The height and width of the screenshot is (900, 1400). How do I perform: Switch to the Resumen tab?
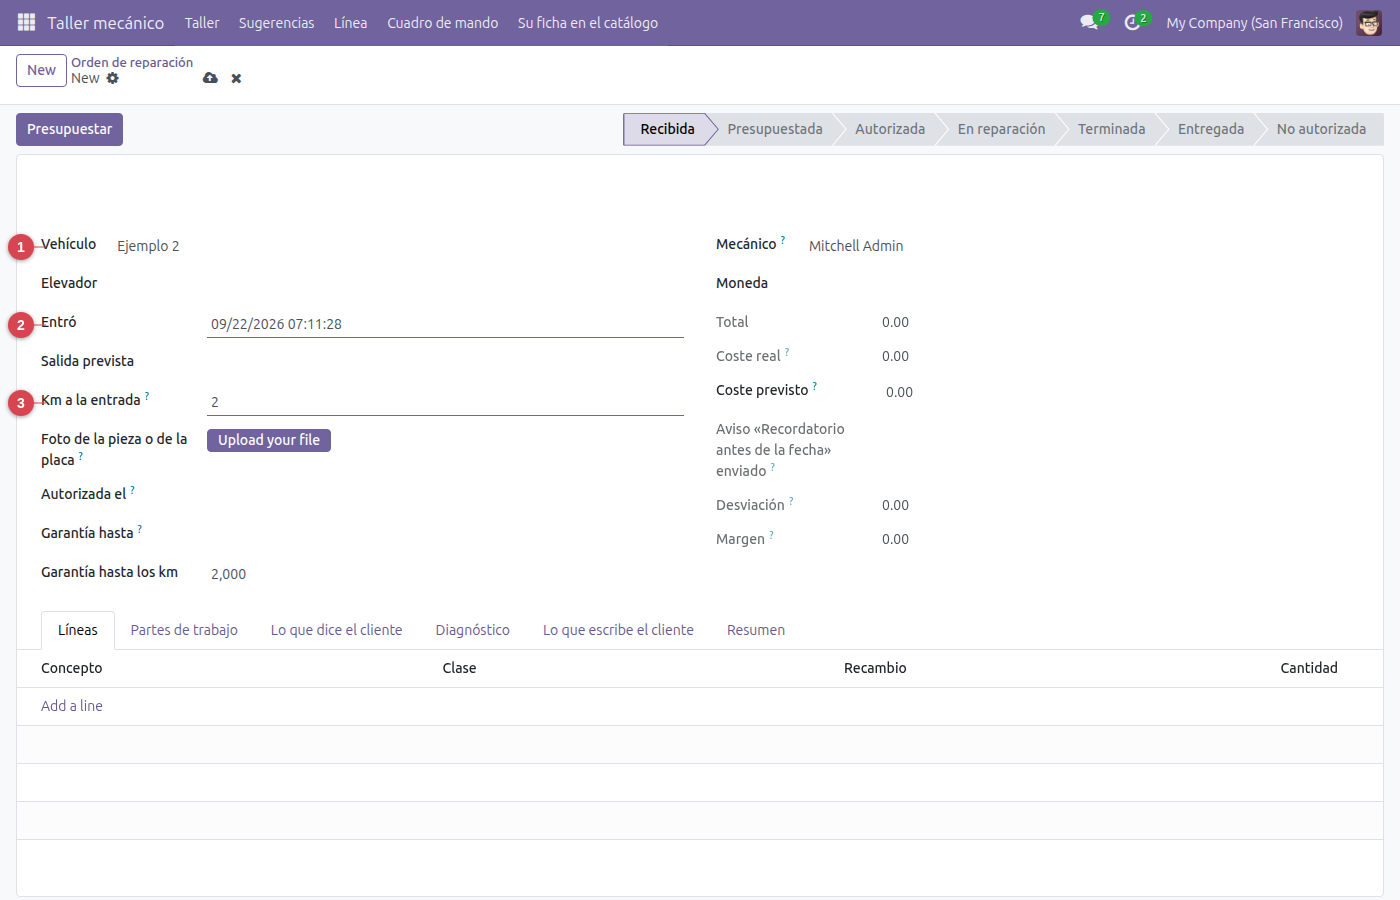(x=756, y=630)
